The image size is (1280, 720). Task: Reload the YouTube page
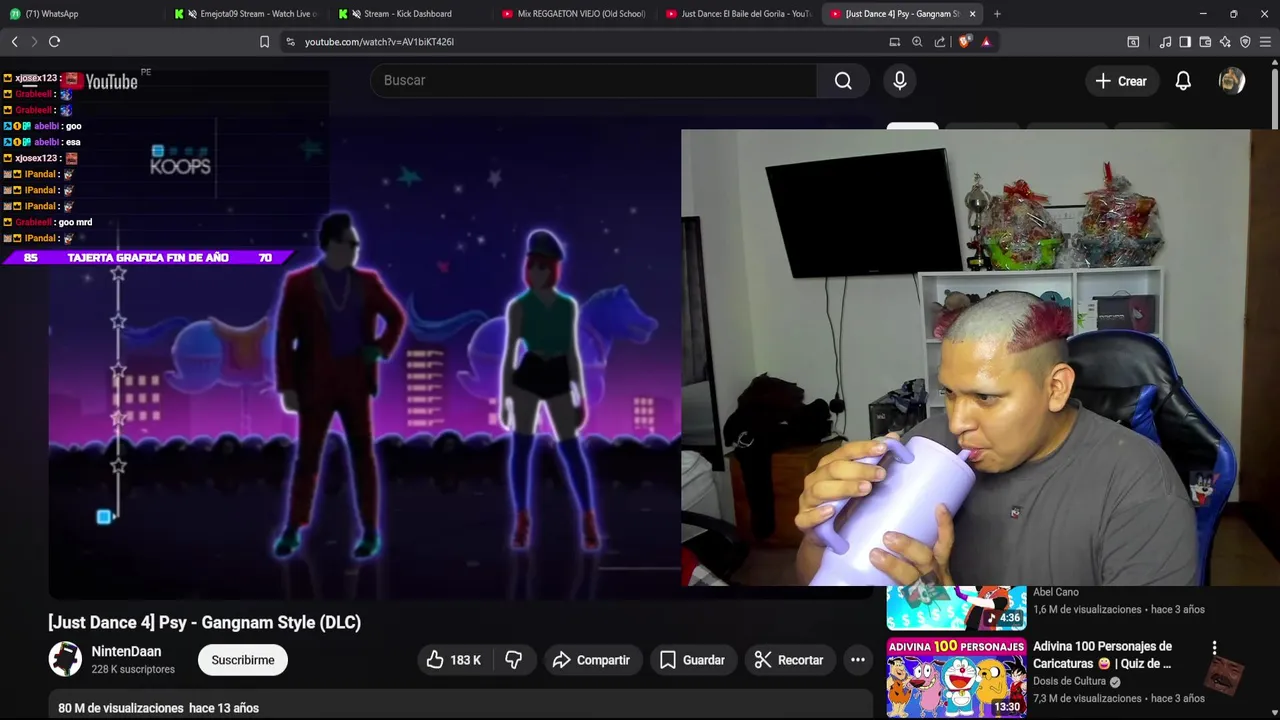[55, 42]
